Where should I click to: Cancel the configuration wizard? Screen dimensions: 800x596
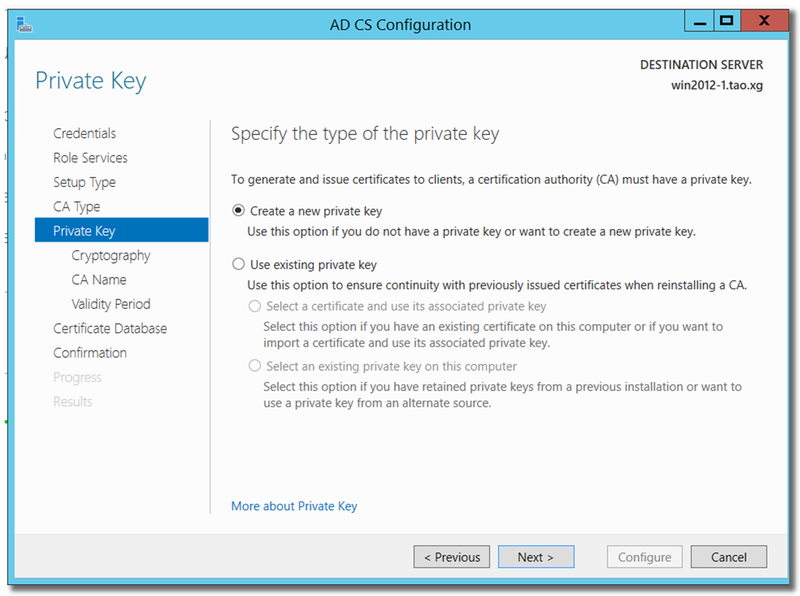(x=729, y=557)
